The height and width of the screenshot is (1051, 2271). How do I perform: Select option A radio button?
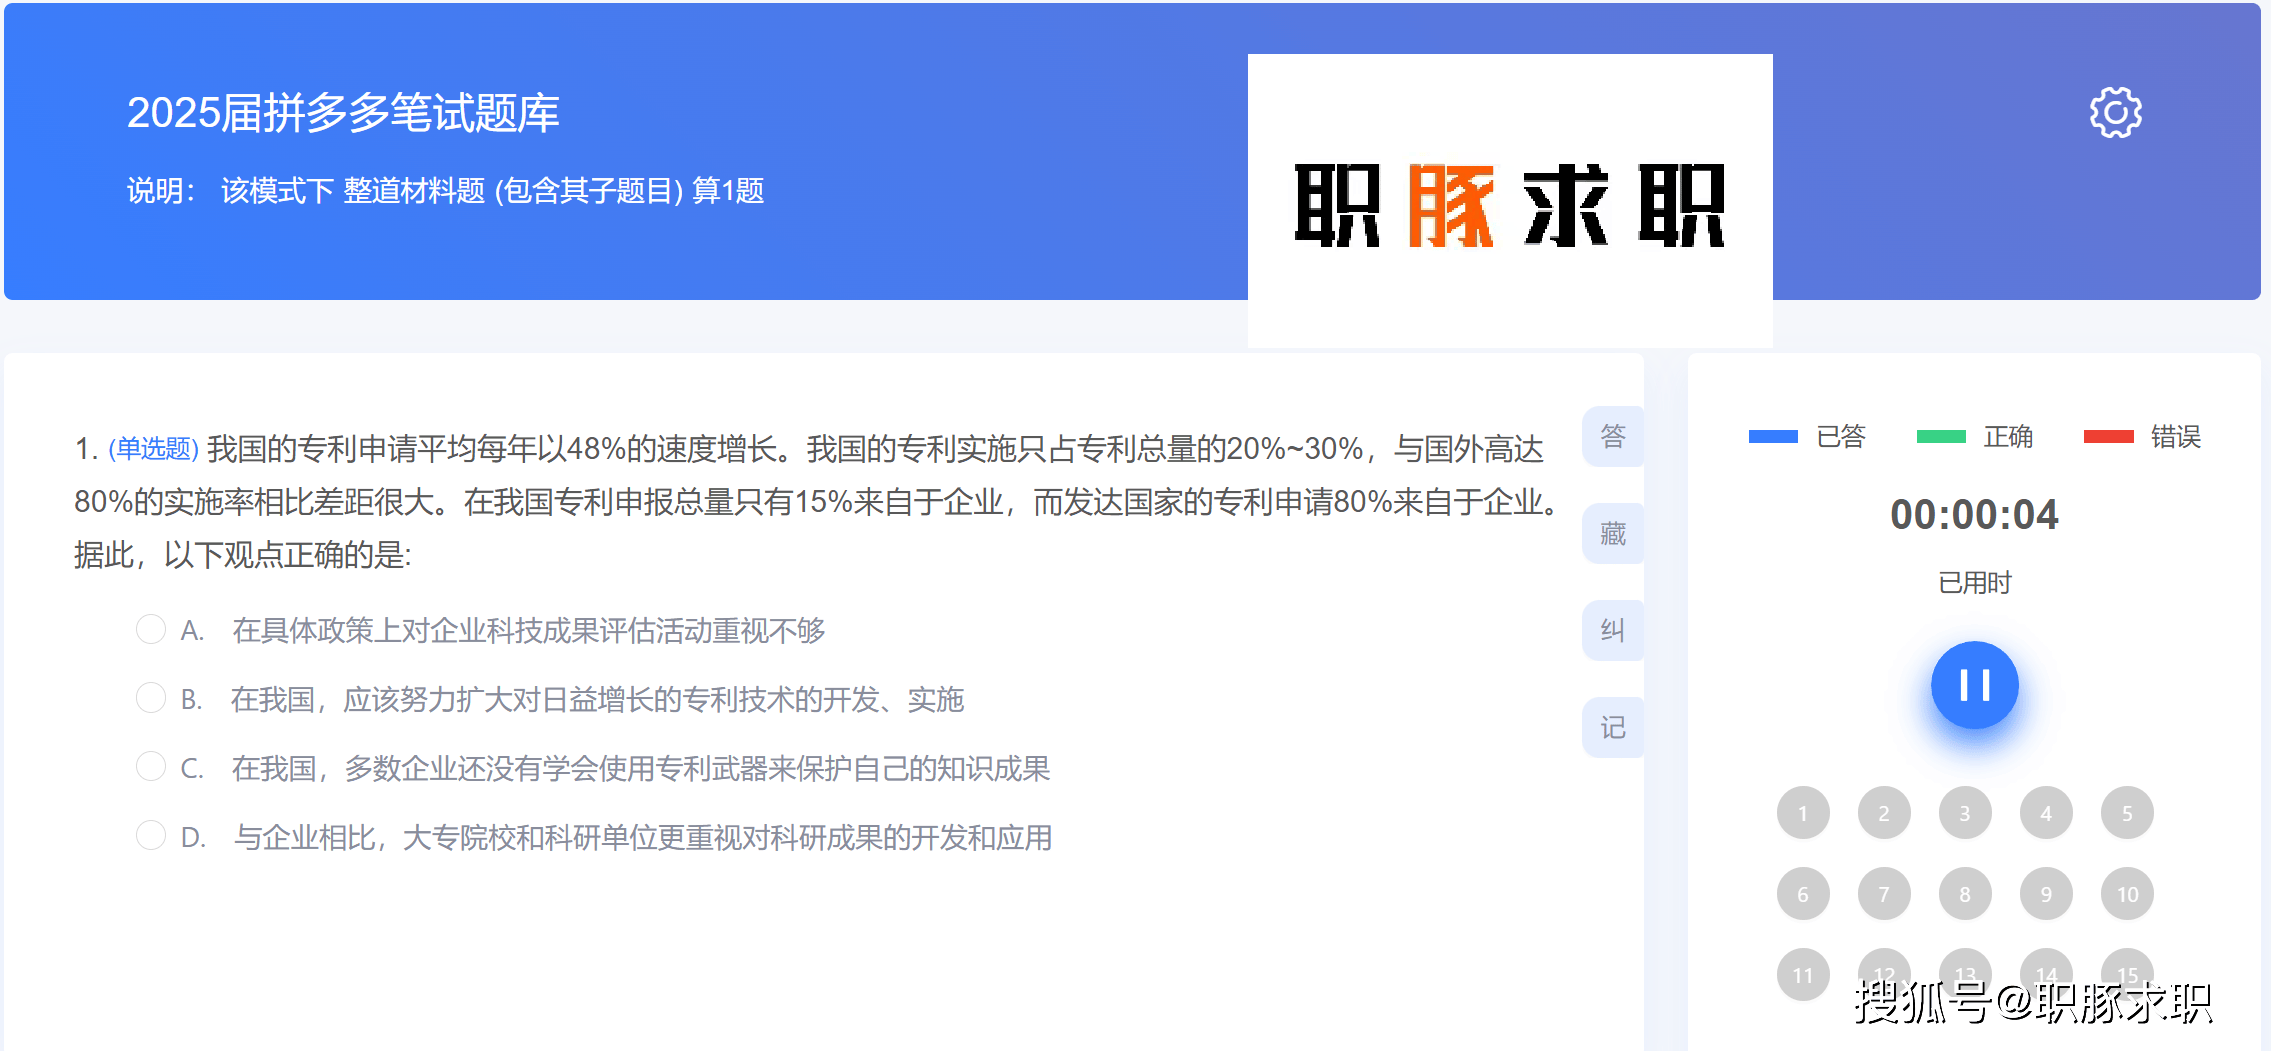[x=151, y=629]
